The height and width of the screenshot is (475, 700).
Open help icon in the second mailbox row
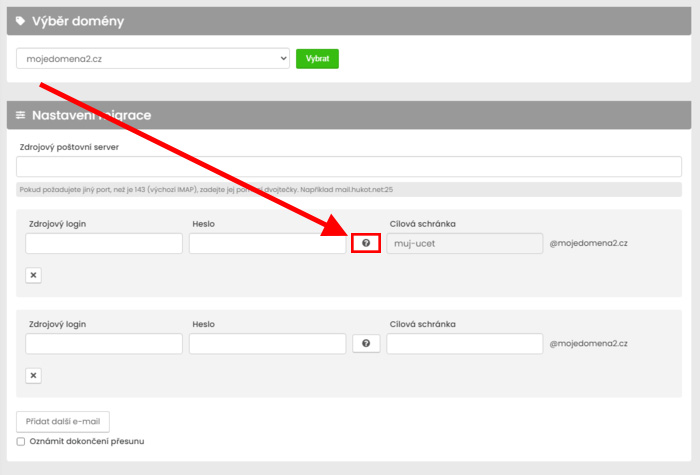[366, 343]
